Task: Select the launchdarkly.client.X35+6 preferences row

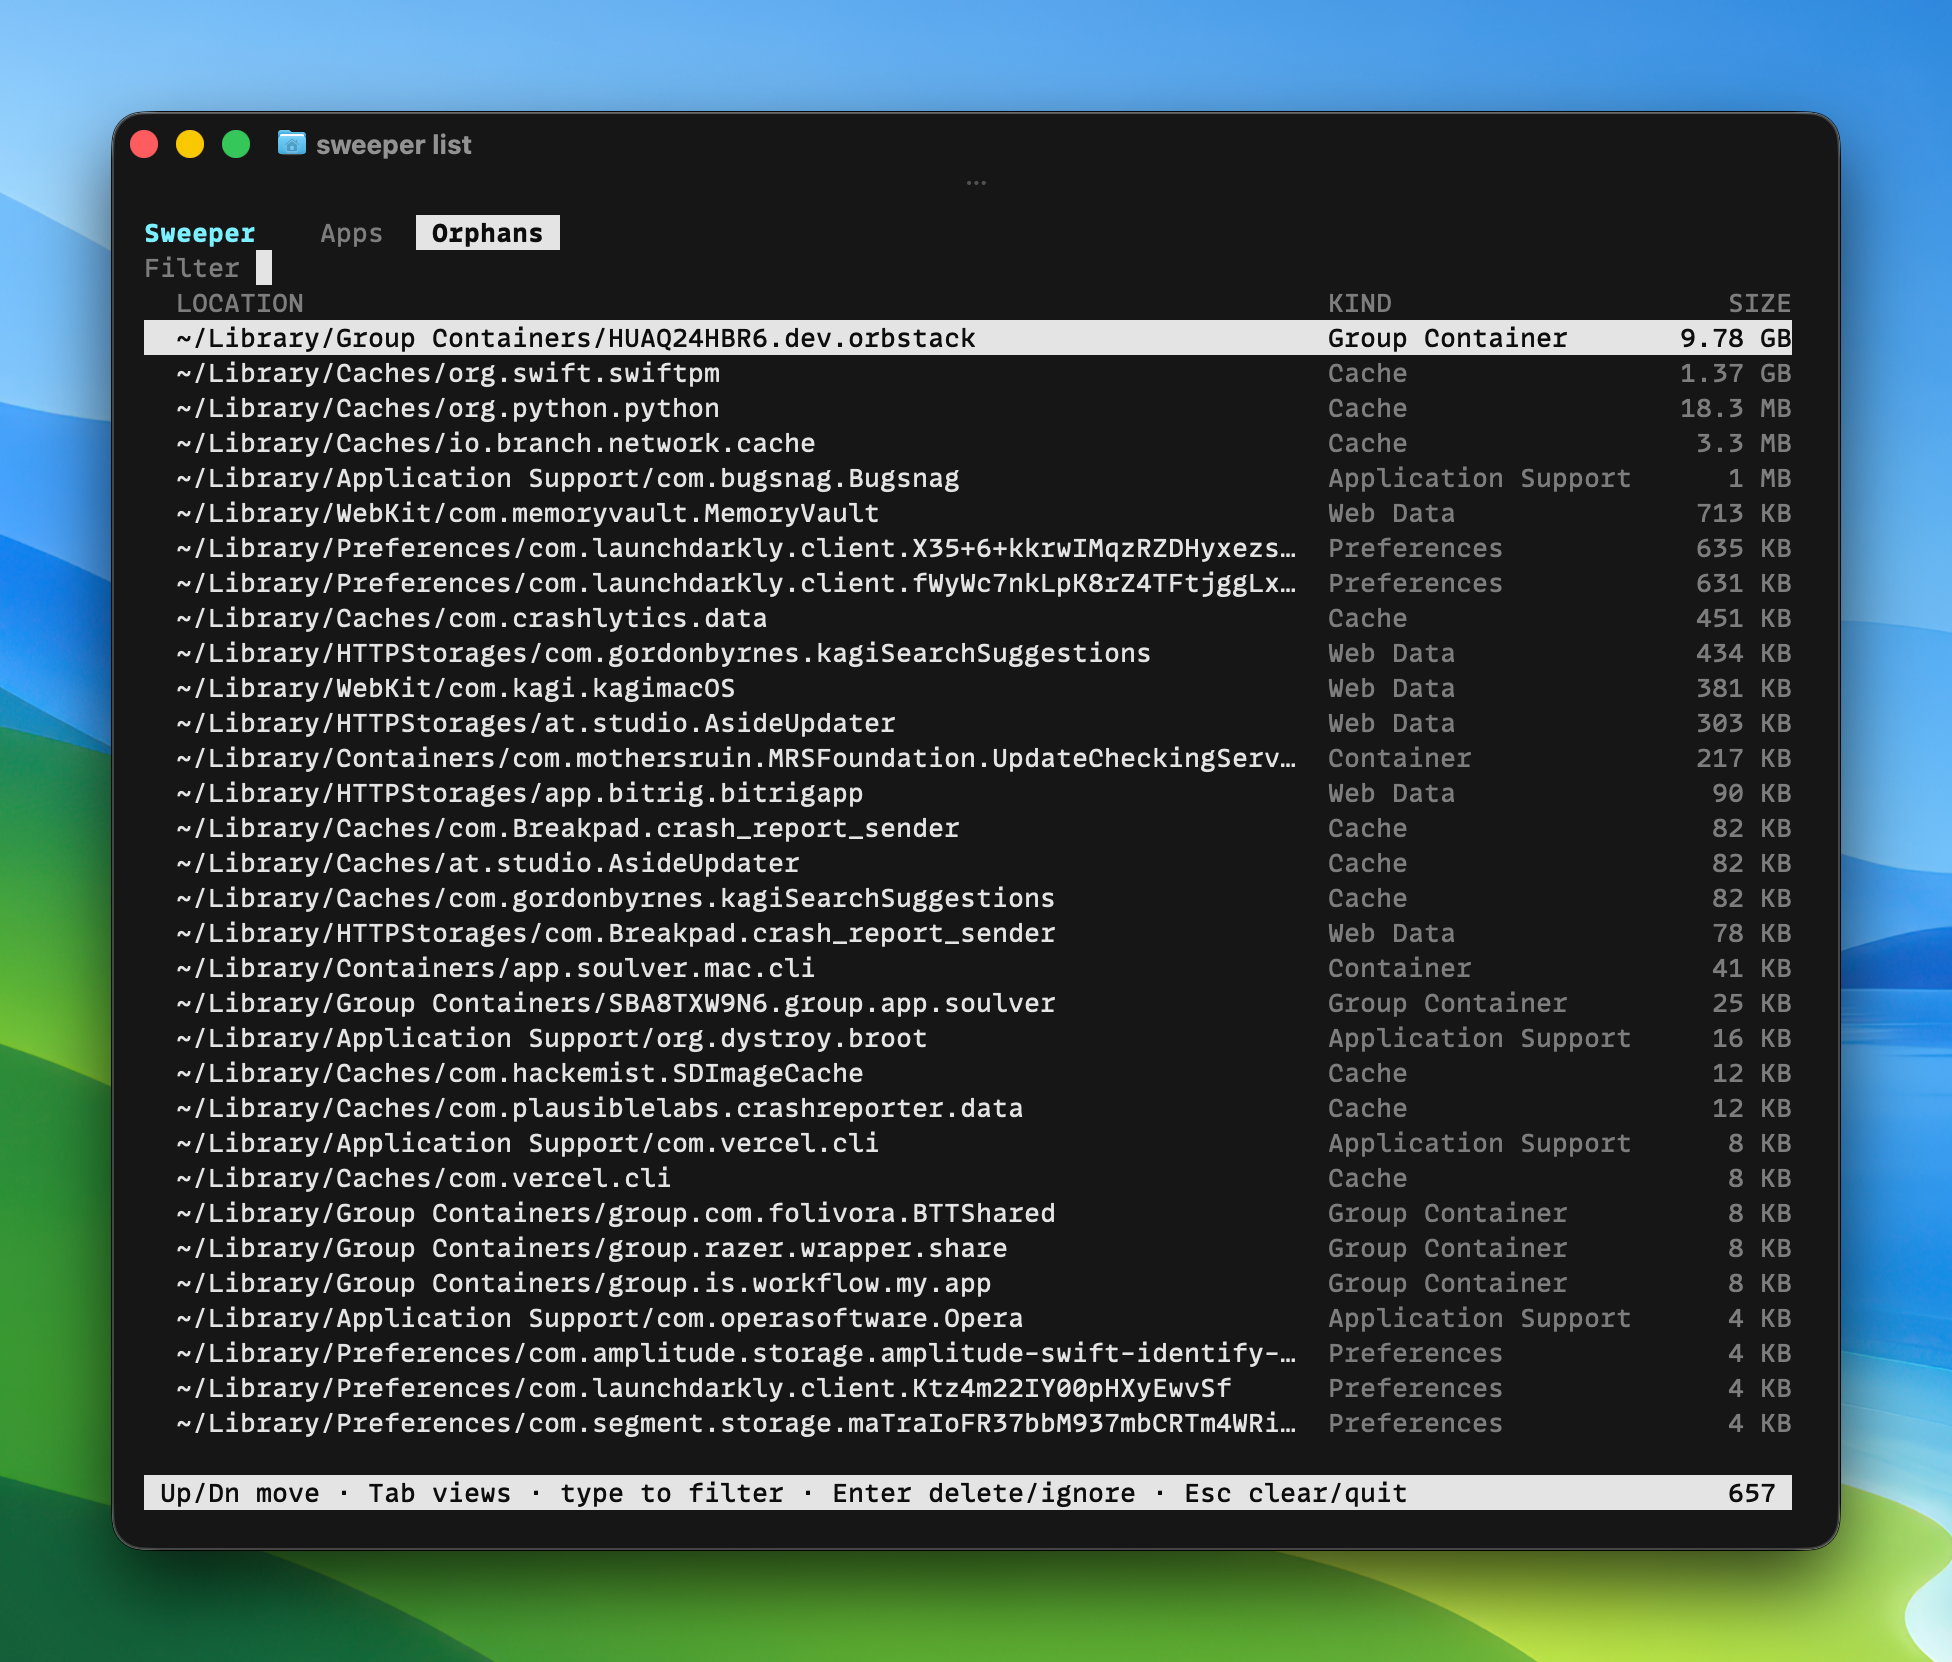Action: tap(968, 548)
